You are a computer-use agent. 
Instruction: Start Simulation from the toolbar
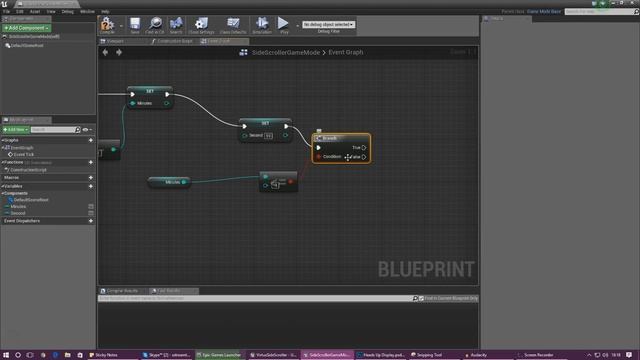coord(262,25)
